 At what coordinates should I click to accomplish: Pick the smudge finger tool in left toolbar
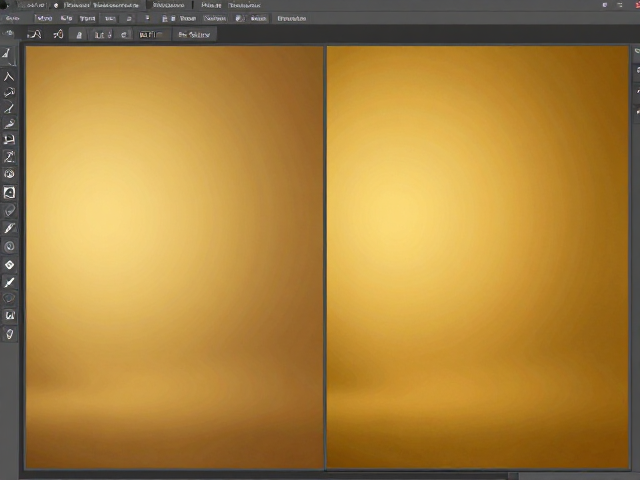pos(9,124)
